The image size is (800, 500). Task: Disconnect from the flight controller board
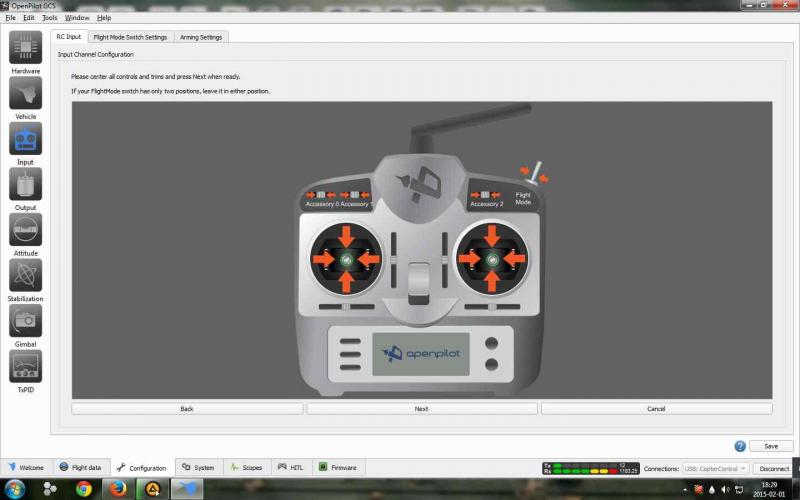click(773, 468)
